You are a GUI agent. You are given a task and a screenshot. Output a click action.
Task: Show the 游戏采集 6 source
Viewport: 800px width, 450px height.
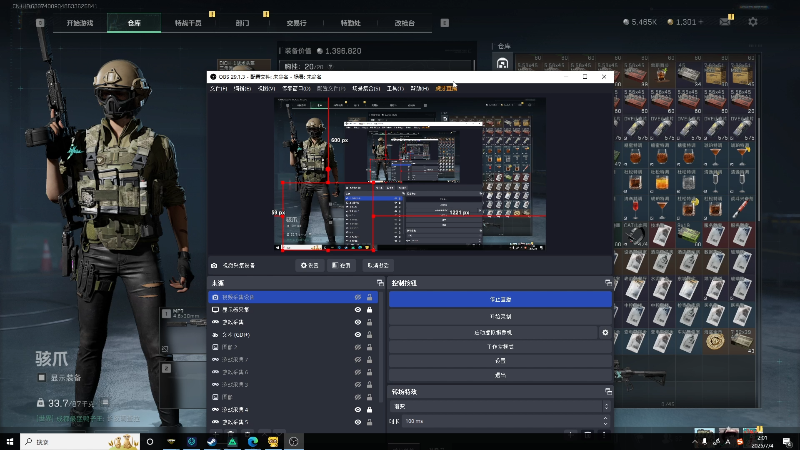[358, 372]
